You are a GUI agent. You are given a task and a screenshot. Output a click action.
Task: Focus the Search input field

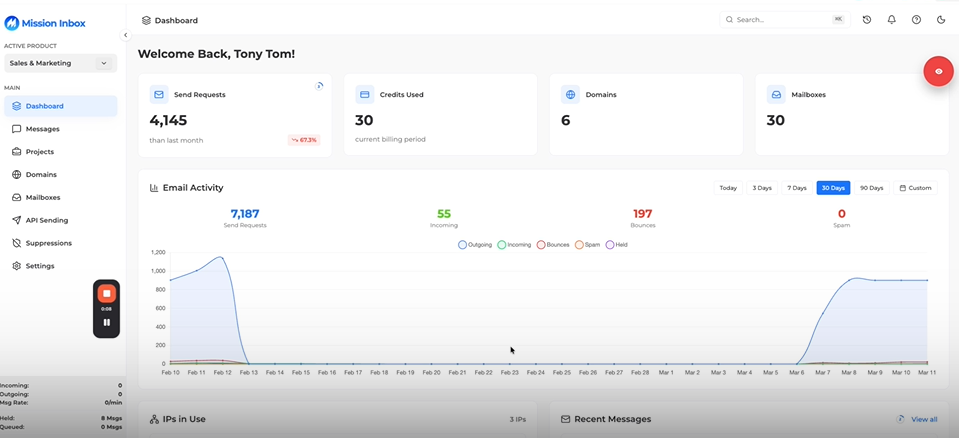[785, 20]
